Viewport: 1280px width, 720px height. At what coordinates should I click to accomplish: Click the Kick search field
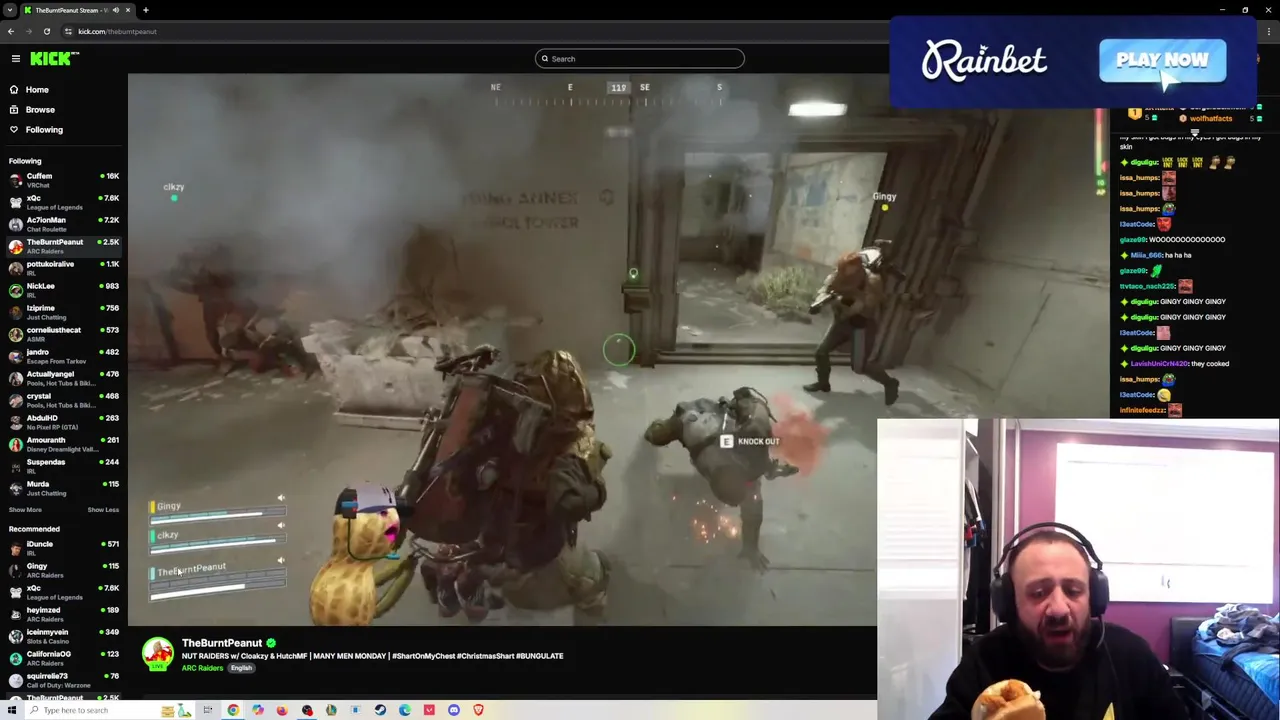click(640, 59)
